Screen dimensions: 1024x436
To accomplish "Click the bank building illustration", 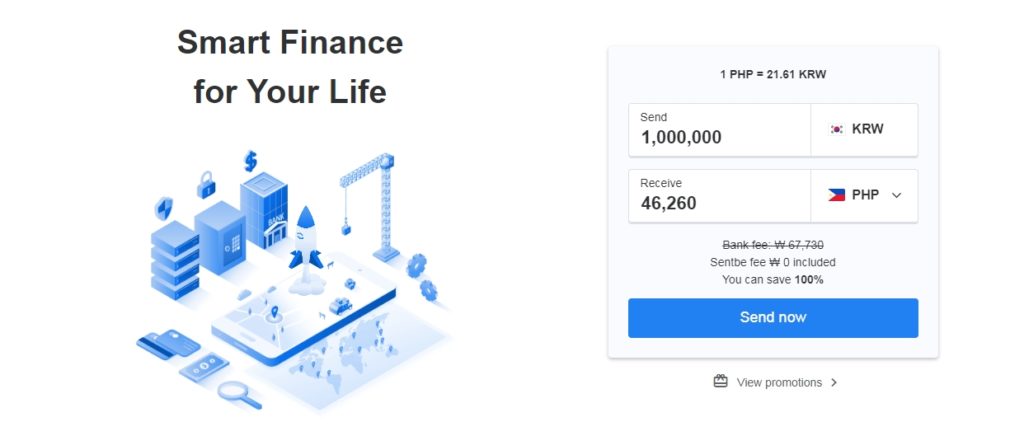I will coord(264,210).
